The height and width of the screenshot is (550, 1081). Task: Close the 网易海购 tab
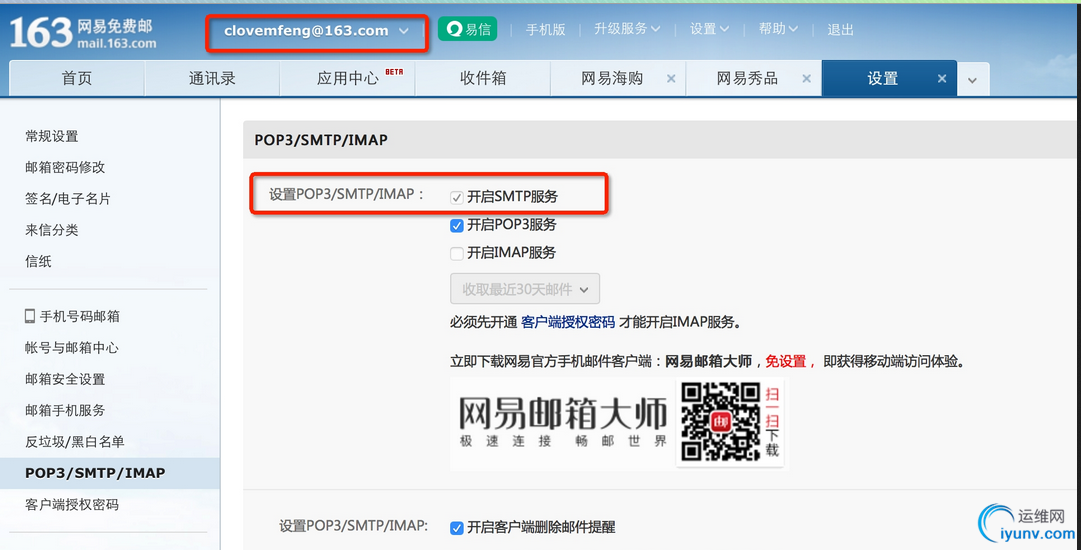(x=671, y=79)
